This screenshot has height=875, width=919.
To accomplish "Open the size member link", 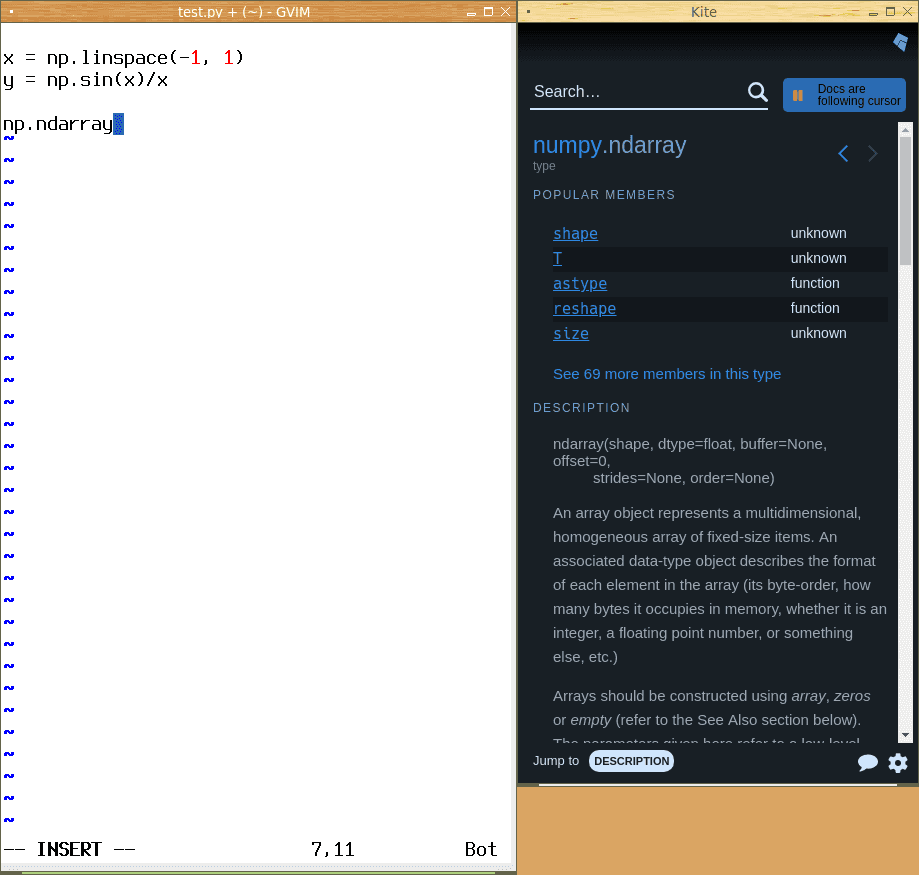I will [x=571, y=333].
